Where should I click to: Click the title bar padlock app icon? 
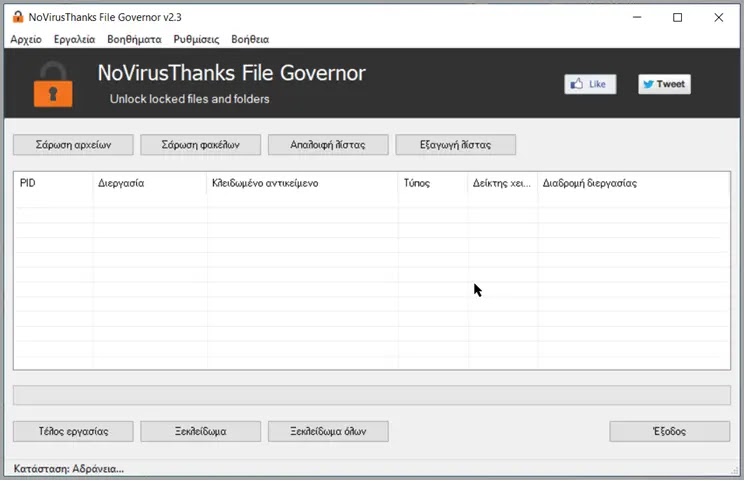click(18, 17)
